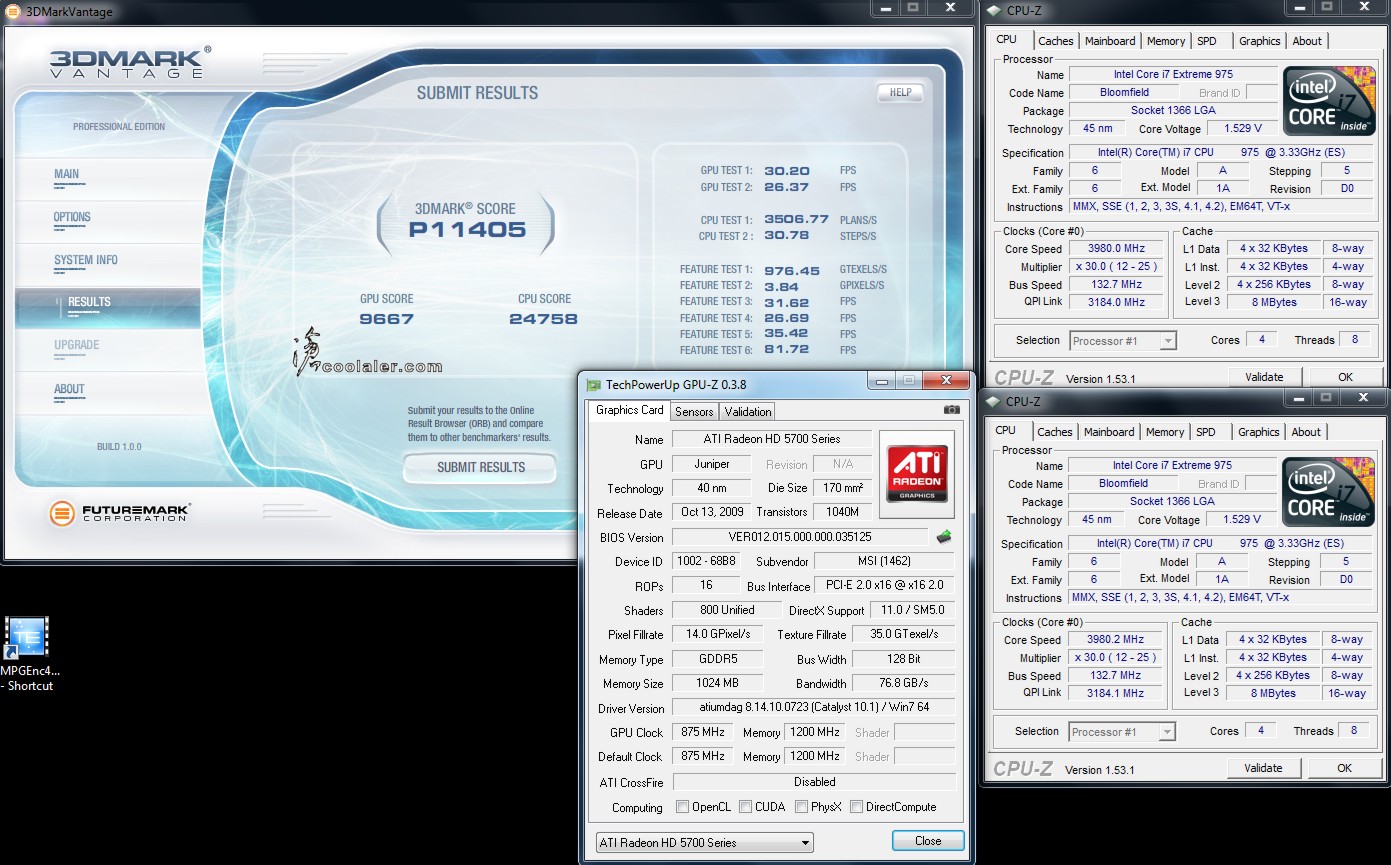Click the BIOS save chip icon in GPU-Z
The height and width of the screenshot is (865, 1391).
(x=944, y=537)
